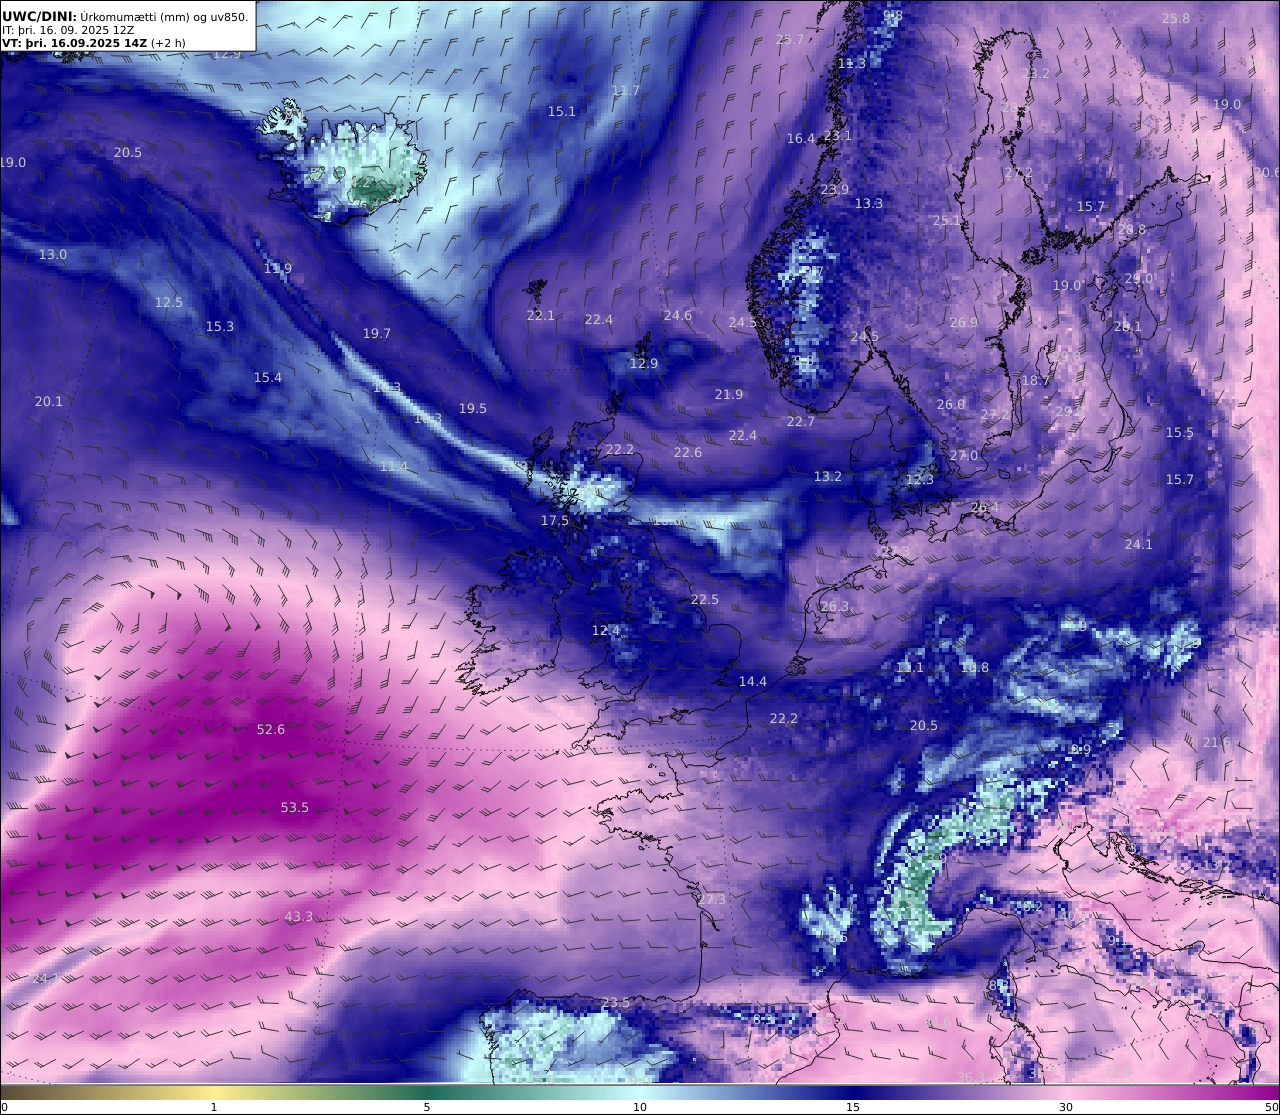Click the 13.0 value label

point(53,255)
